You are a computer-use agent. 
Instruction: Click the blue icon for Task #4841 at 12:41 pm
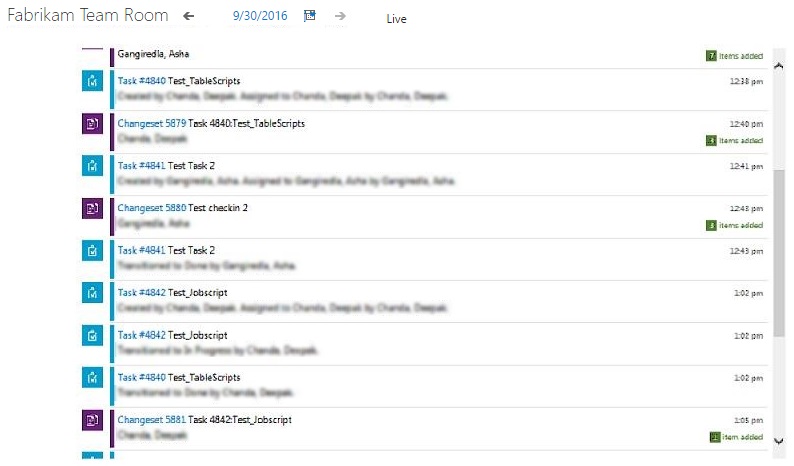92,166
